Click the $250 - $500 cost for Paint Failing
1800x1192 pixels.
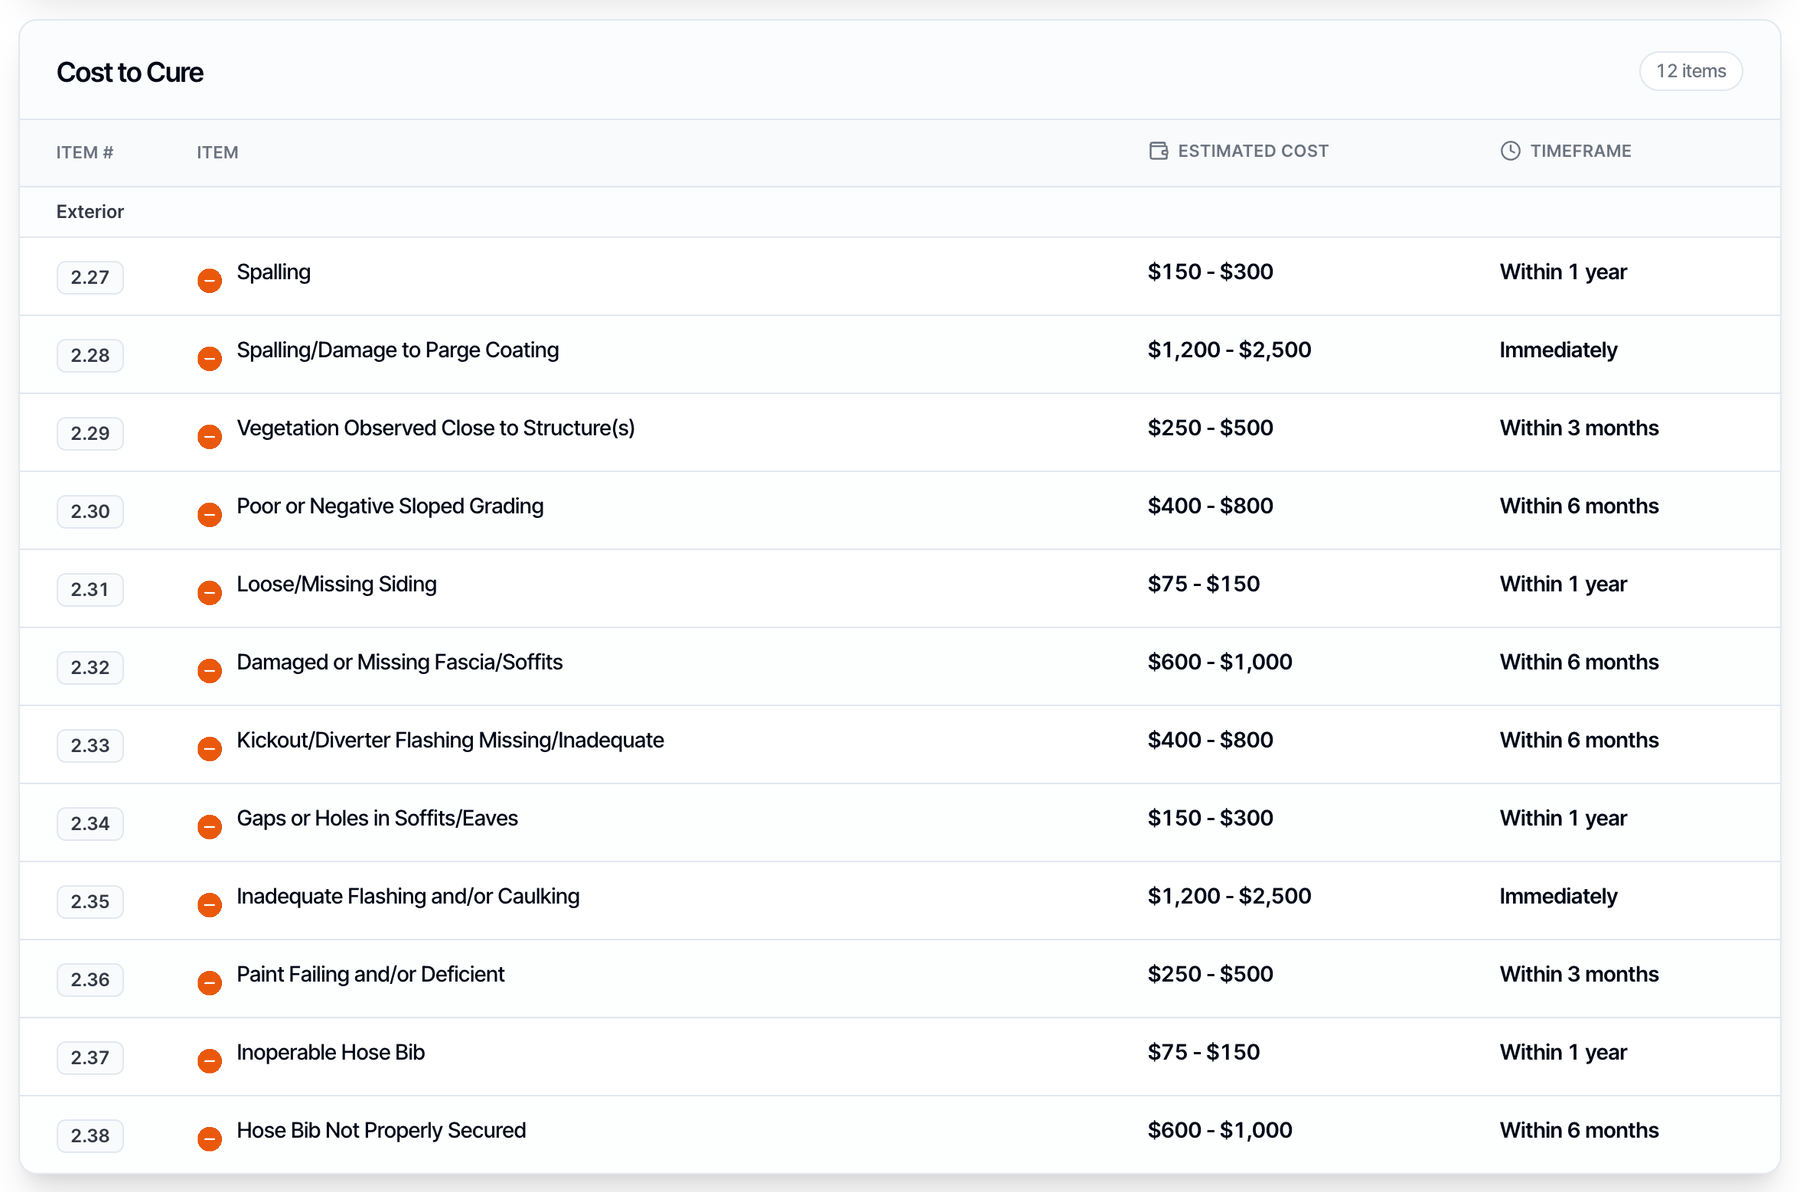click(x=1210, y=974)
